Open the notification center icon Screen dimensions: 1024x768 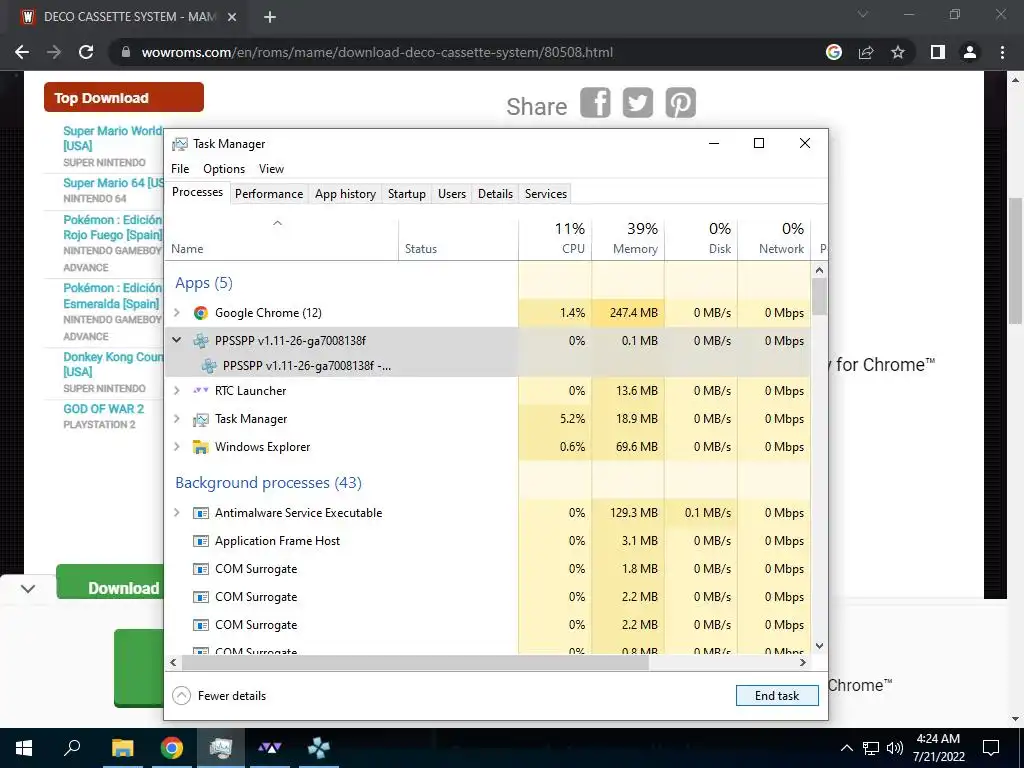(x=991, y=748)
